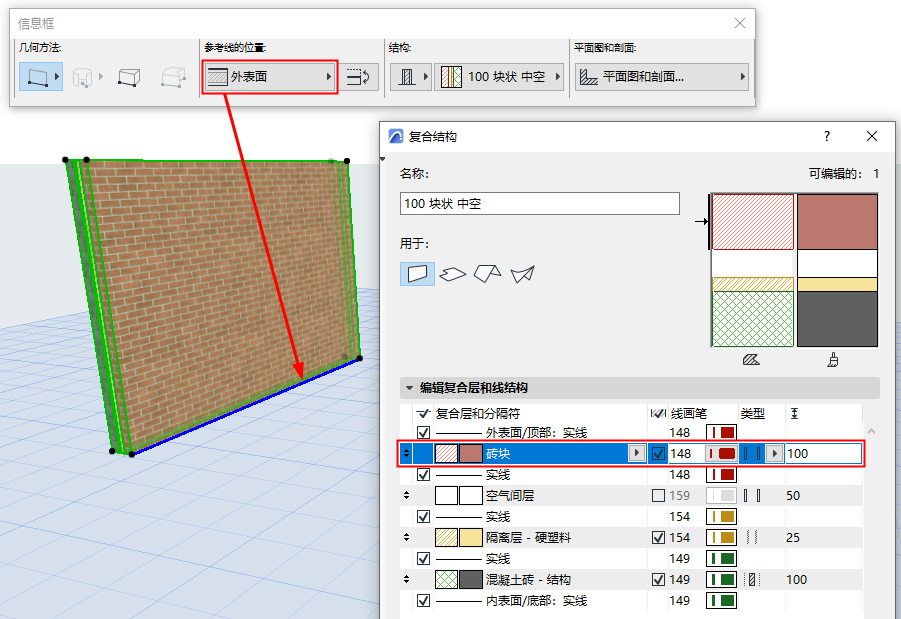The width and height of the screenshot is (901, 619).
Task: Select the 空气间层 skin row
Action: (x=631, y=495)
